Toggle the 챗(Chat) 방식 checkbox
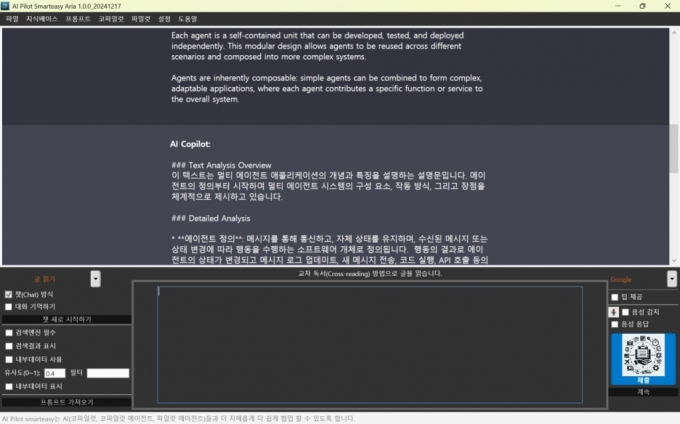 (9, 295)
